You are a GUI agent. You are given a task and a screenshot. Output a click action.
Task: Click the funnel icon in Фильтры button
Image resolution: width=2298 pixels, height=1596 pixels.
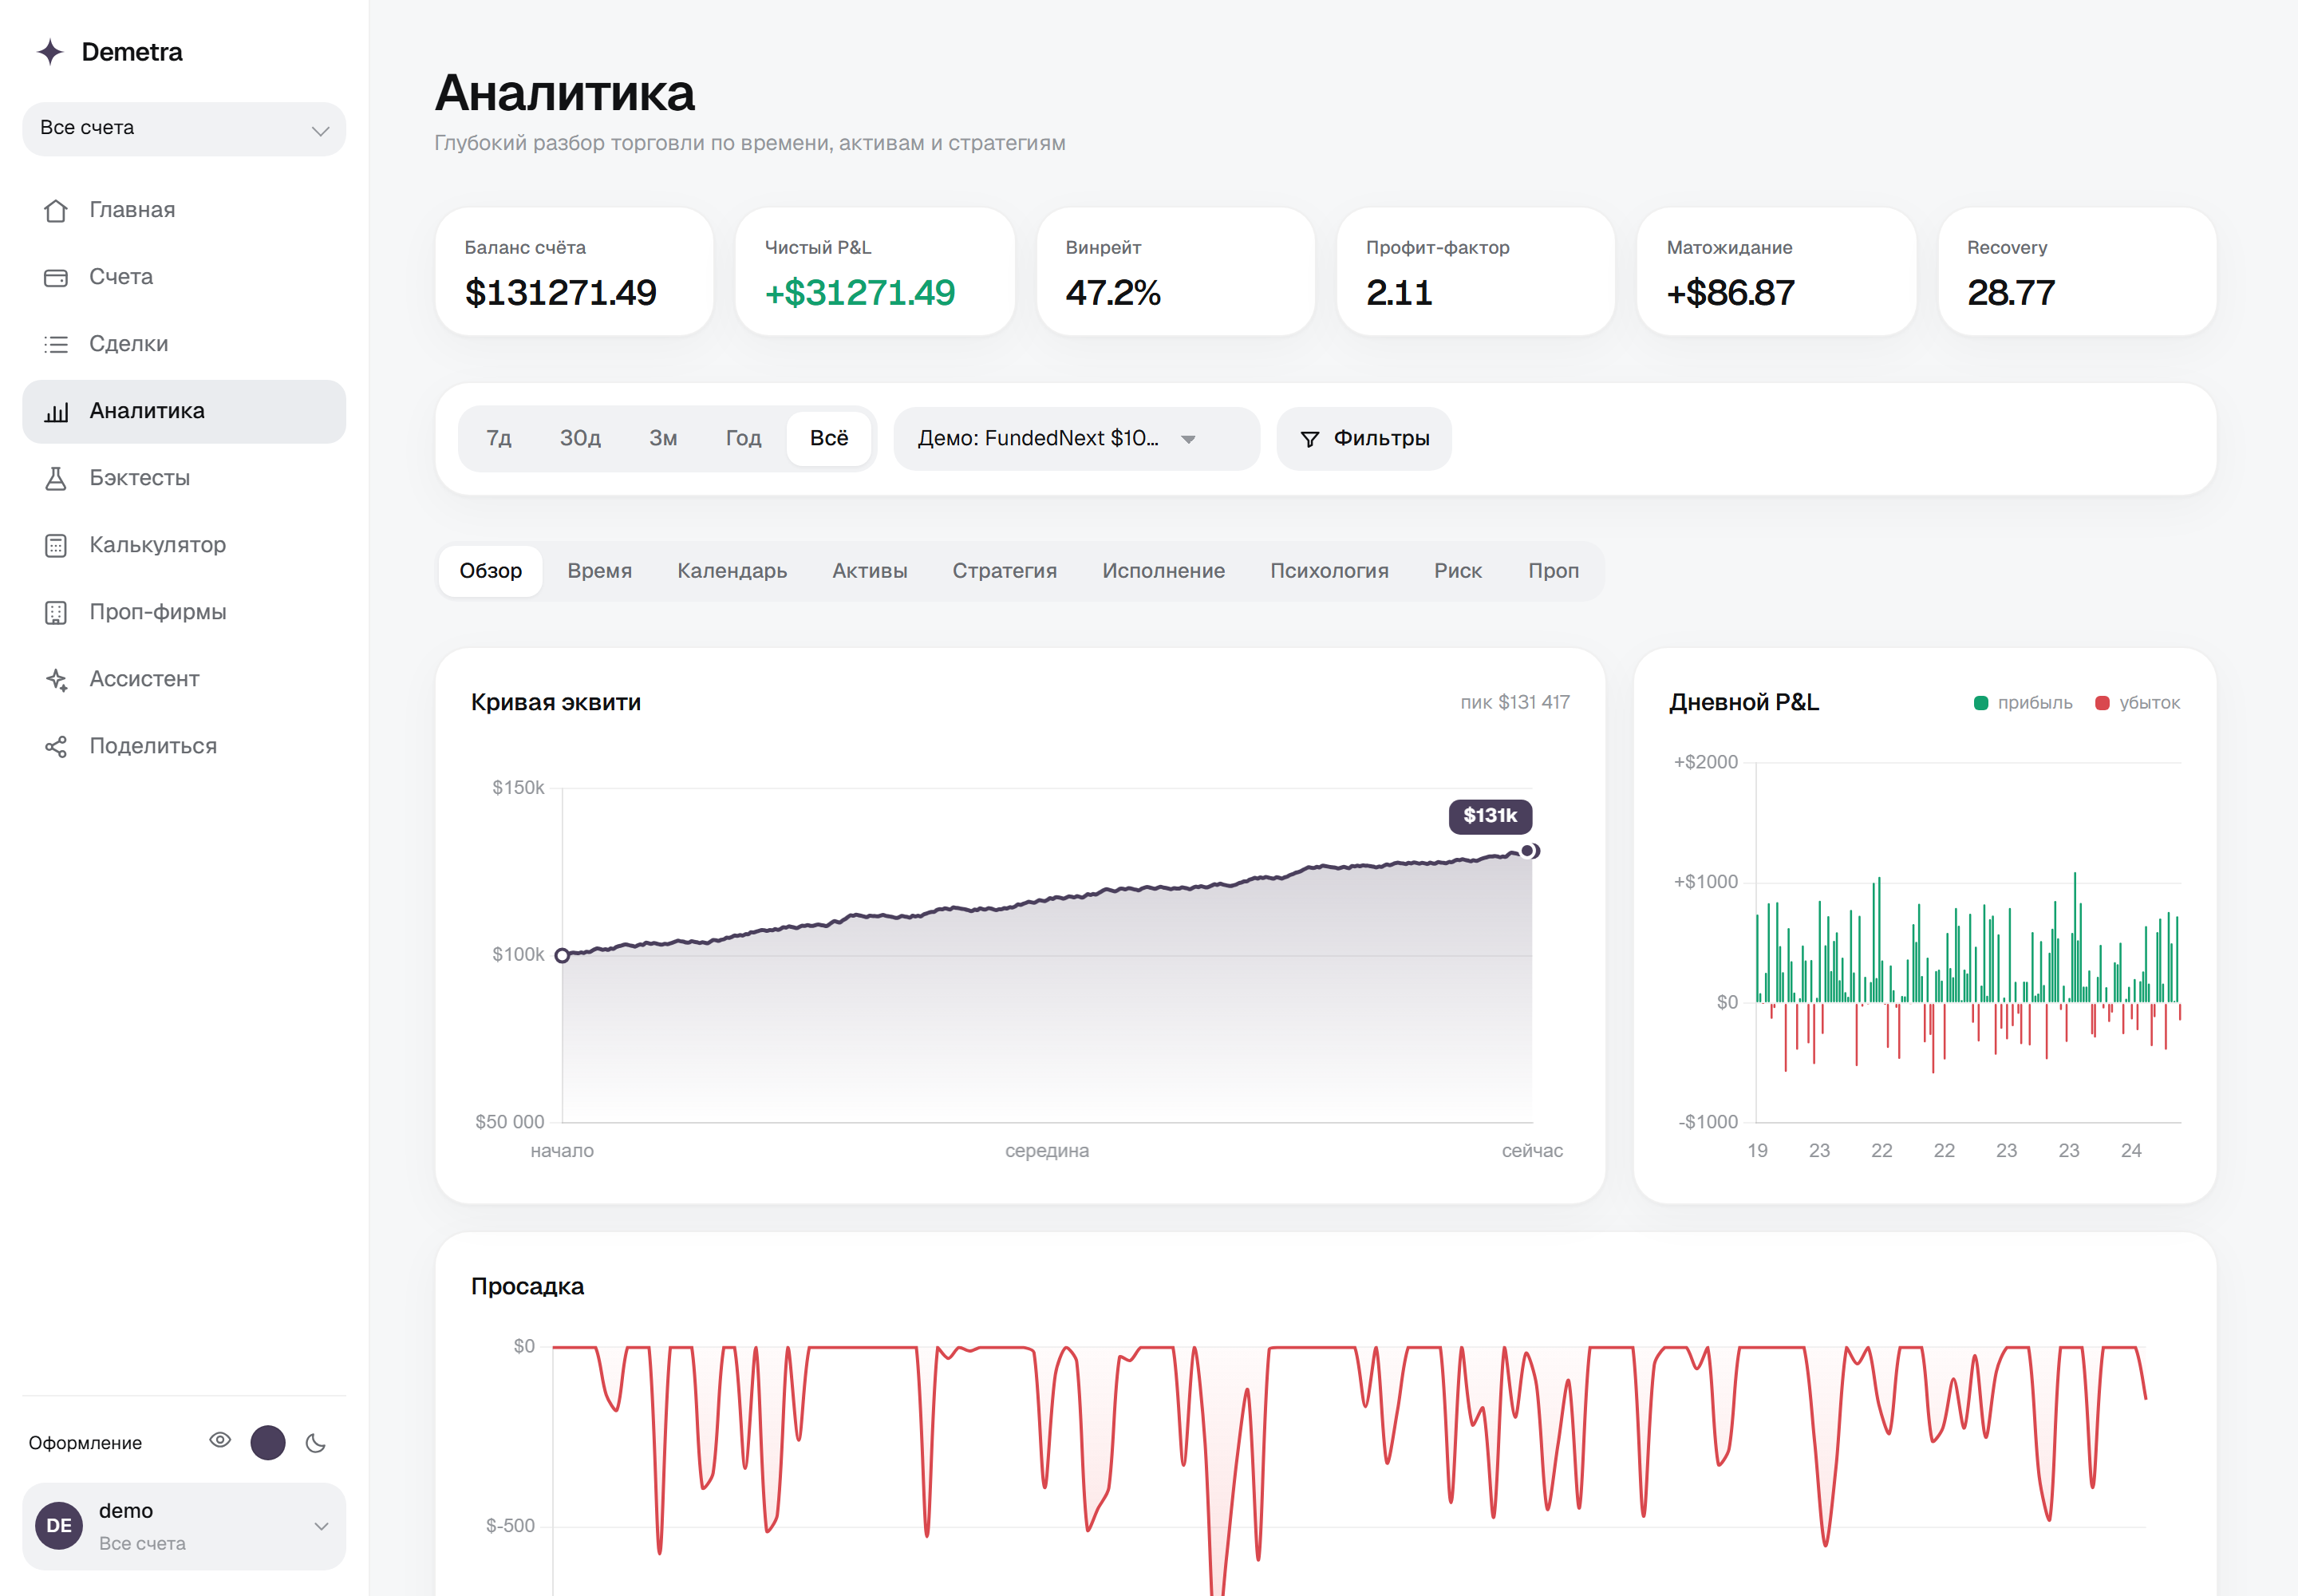click(1310, 439)
